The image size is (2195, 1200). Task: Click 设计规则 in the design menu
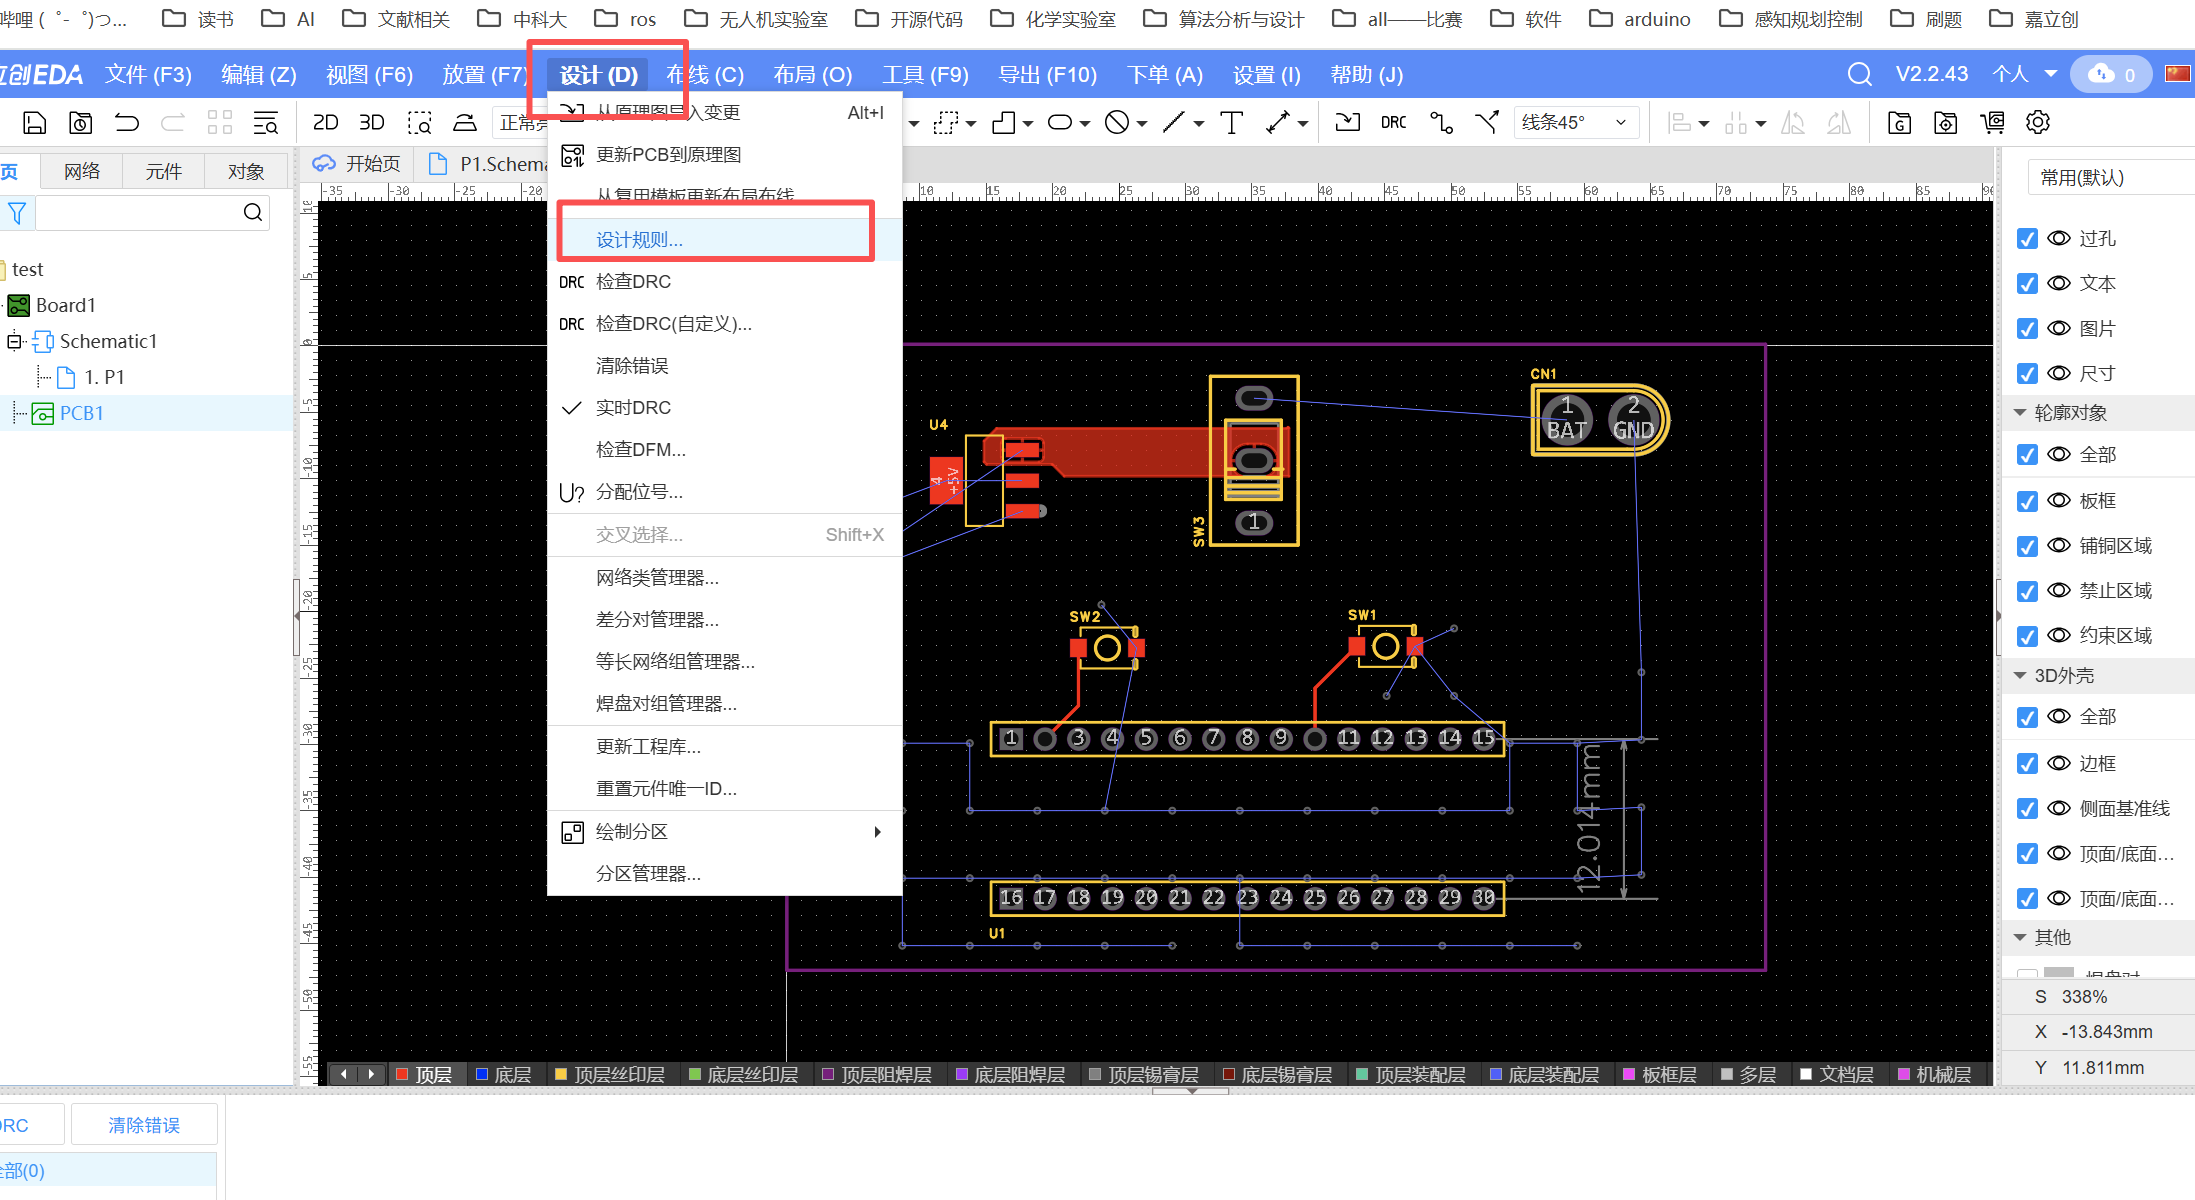tap(639, 240)
